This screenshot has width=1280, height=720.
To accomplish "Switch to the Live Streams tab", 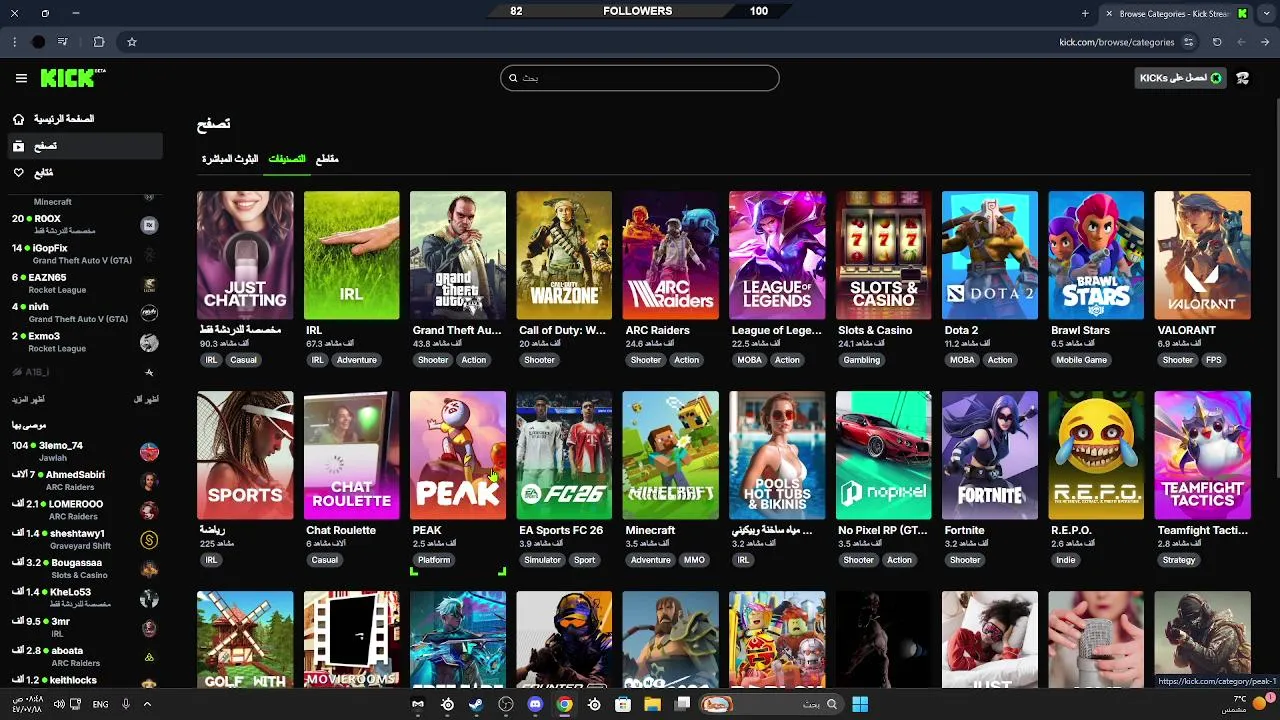I will 230,159.
